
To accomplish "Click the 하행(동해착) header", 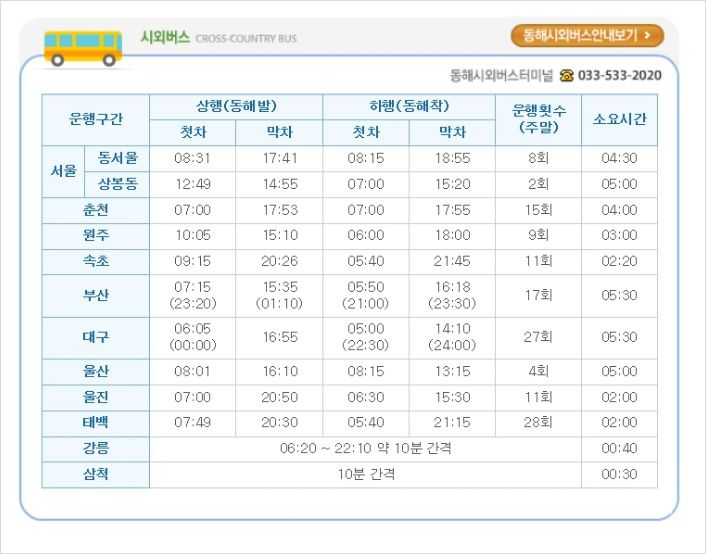I will pos(409,107).
